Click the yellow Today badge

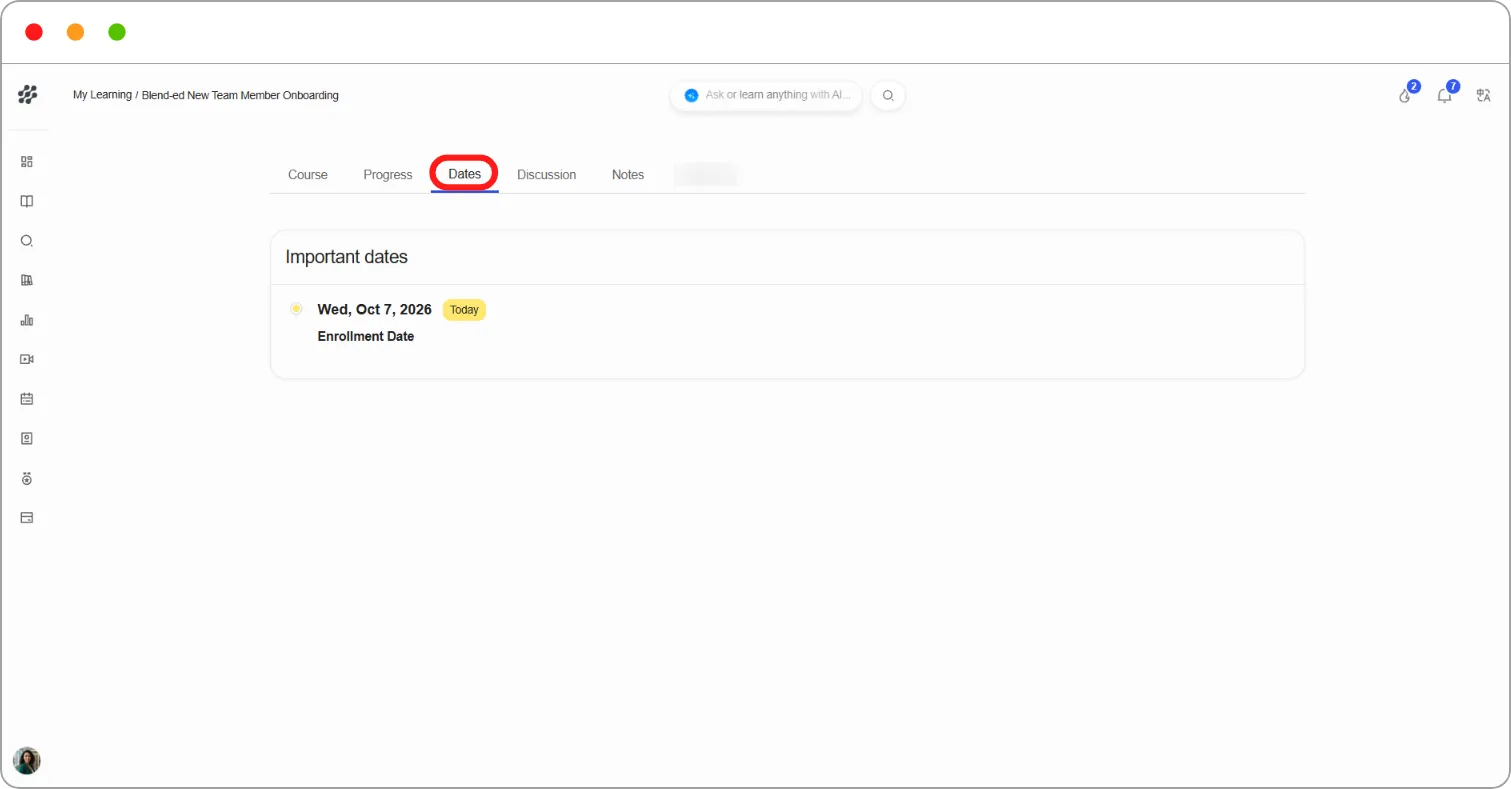tap(464, 310)
